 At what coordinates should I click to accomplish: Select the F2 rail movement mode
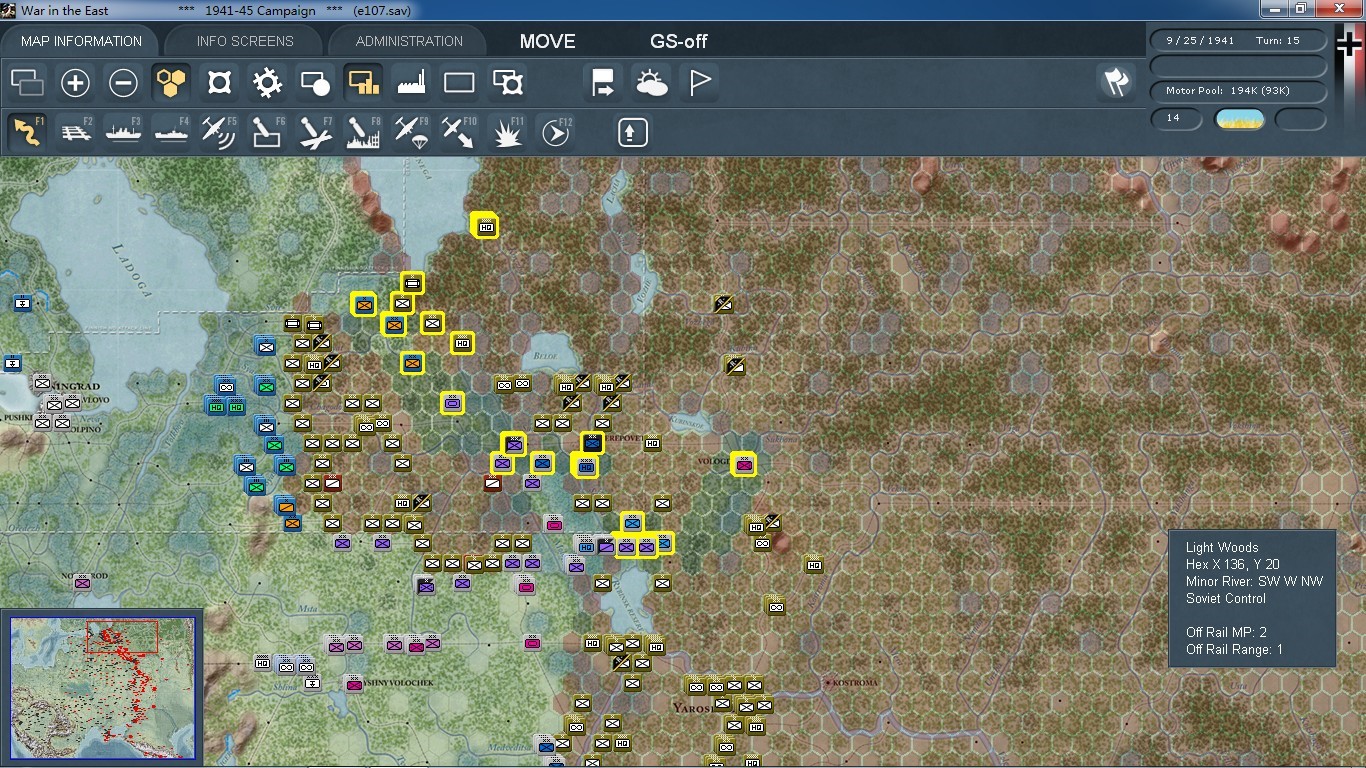click(75, 132)
